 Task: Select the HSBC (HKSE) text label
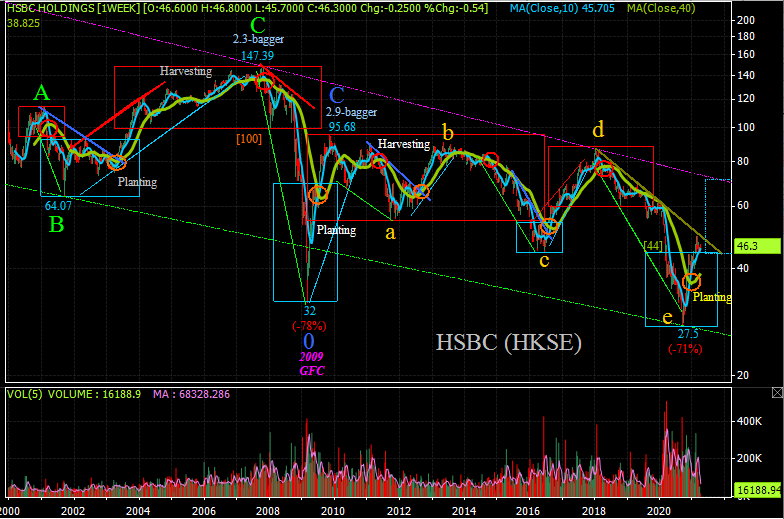click(x=509, y=342)
